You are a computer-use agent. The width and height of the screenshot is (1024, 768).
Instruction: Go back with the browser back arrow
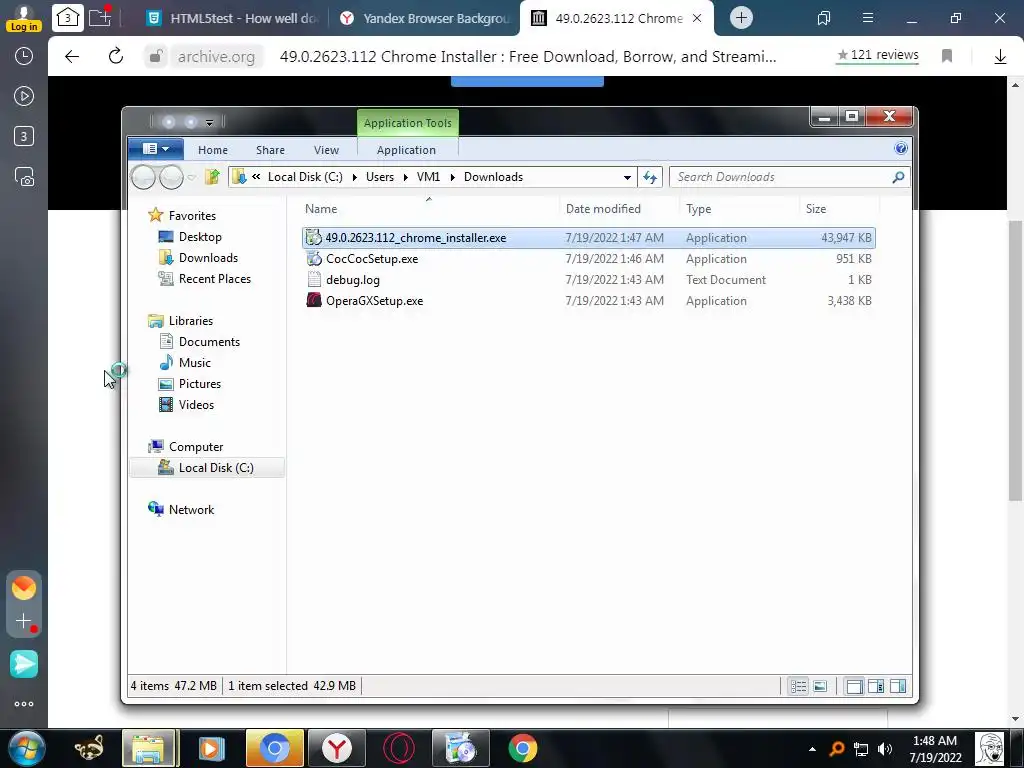pos(72,57)
